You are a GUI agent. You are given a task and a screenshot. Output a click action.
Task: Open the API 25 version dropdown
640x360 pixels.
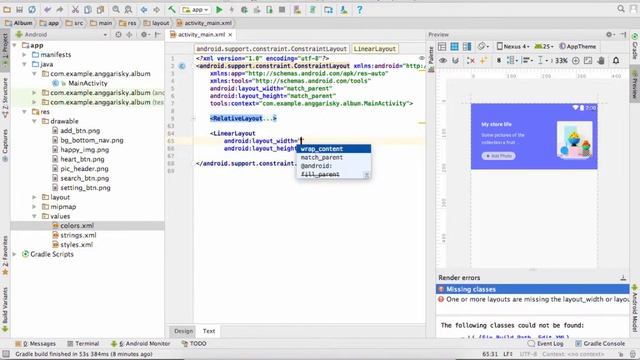point(545,47)
